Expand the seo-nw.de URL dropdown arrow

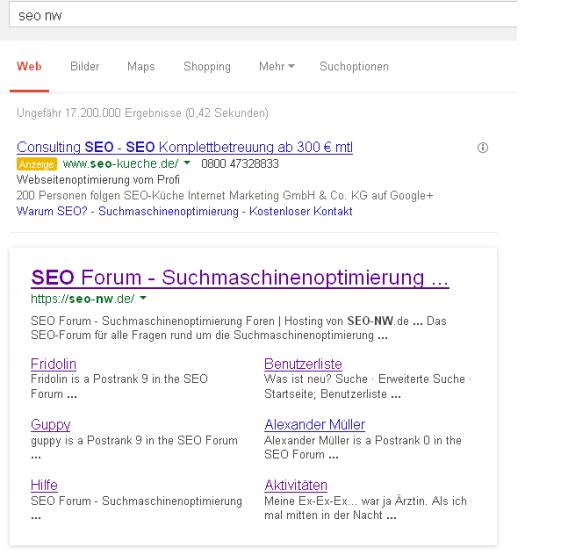(143, 298)
